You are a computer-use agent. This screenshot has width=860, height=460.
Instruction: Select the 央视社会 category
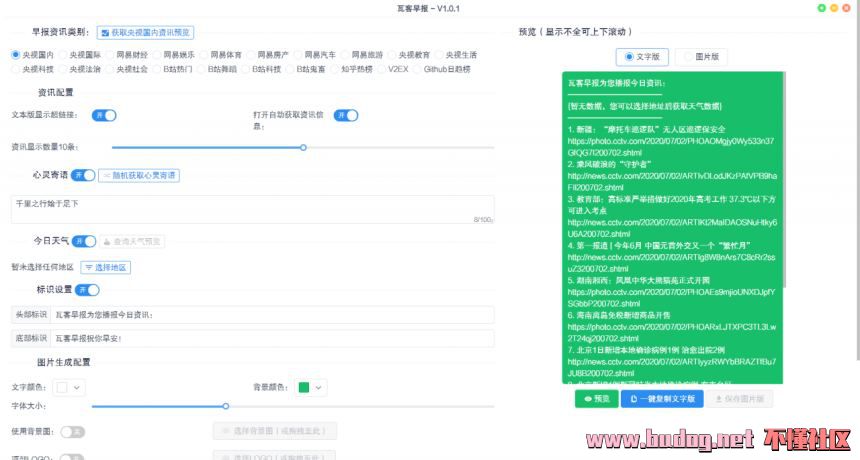click(x=127, y=69)
